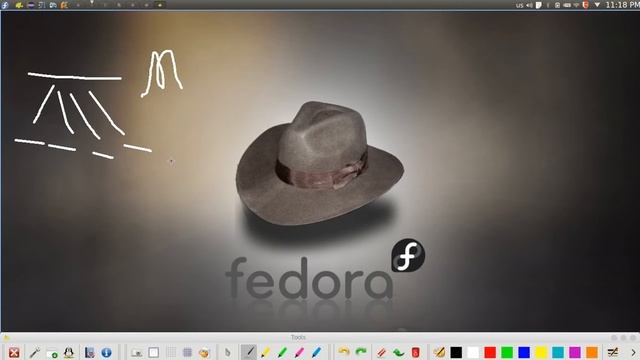Click the screen background icon

click(x=137, y=352)
